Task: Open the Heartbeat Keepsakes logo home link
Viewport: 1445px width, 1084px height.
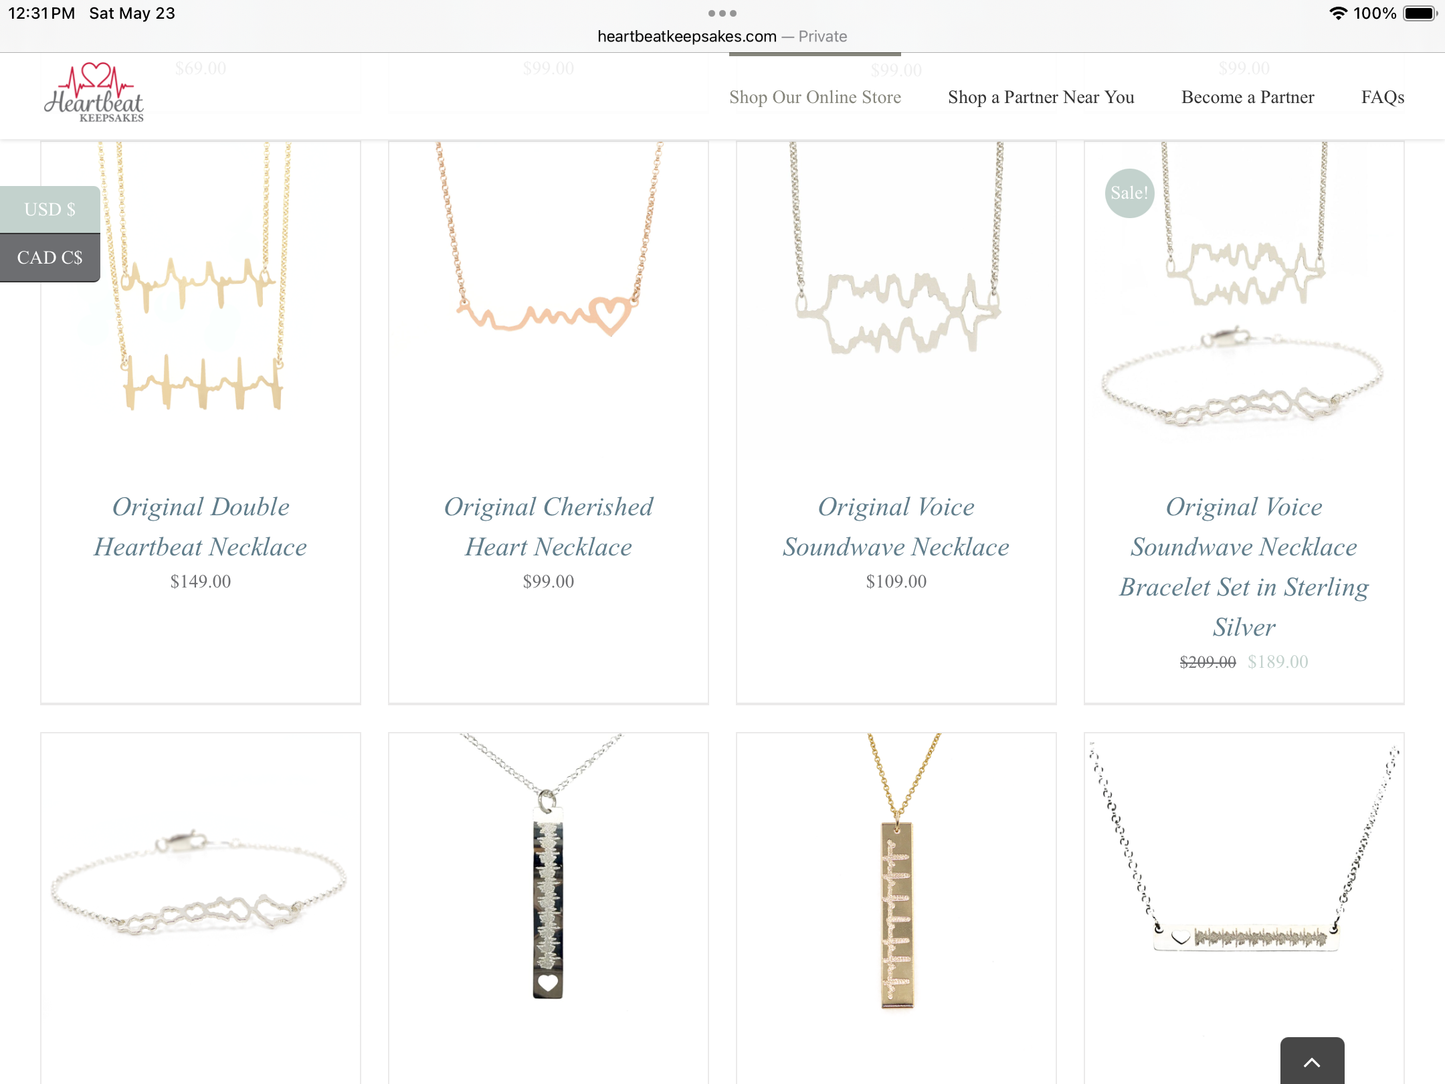Action: [94, 93]
